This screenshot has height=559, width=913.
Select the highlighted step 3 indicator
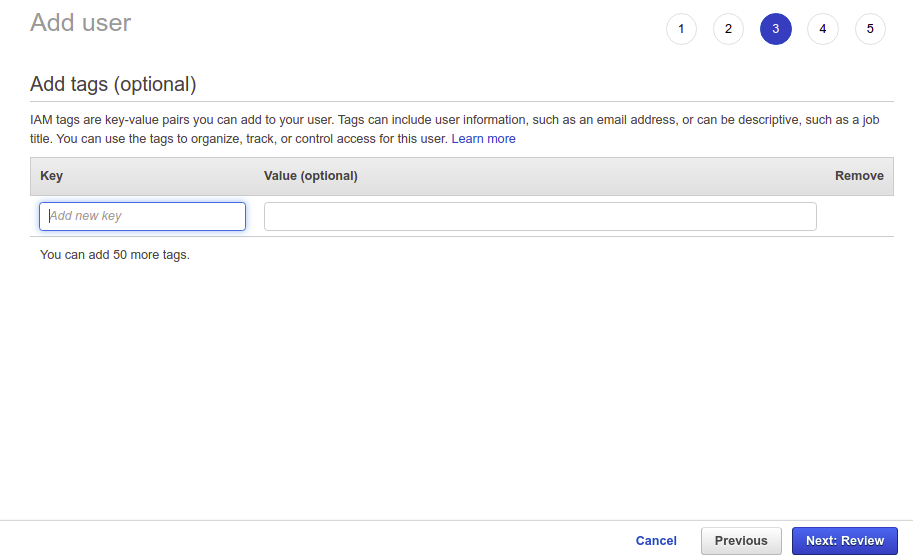775,29
